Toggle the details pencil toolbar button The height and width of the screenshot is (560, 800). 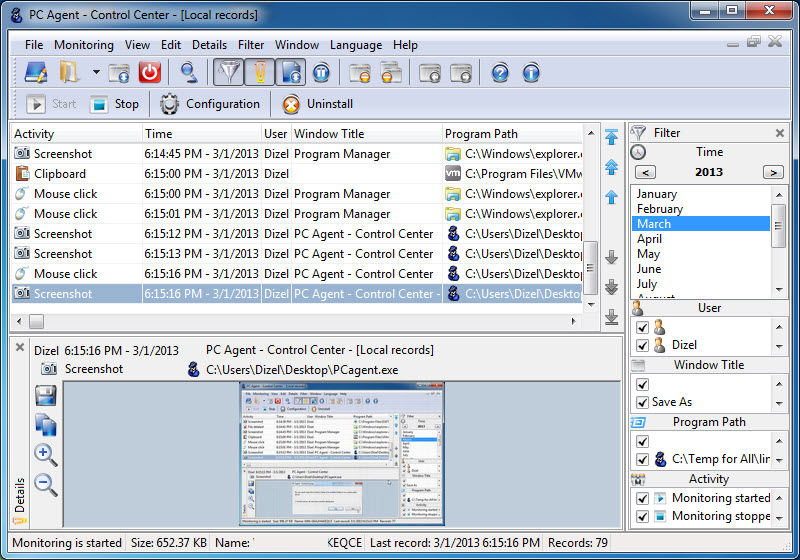click(260, 72)
